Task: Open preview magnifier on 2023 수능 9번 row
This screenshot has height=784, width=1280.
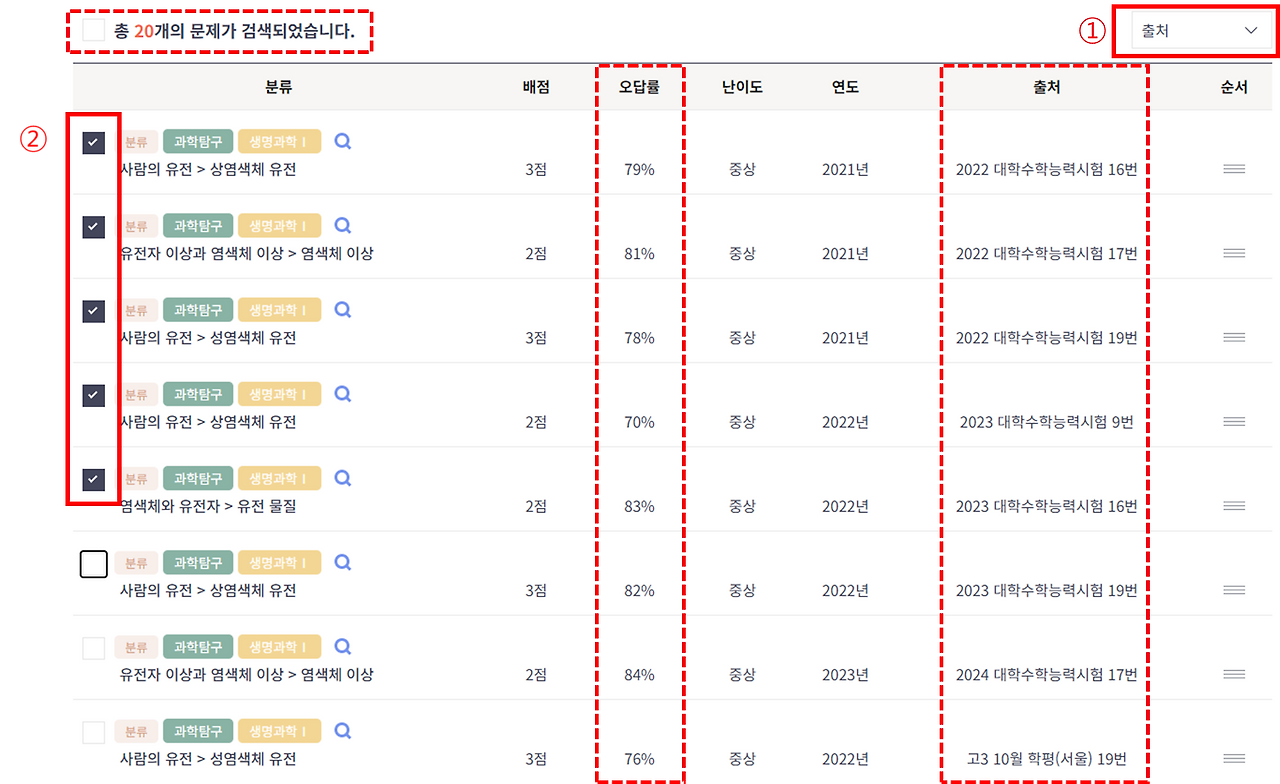Action: pos(342,393)
